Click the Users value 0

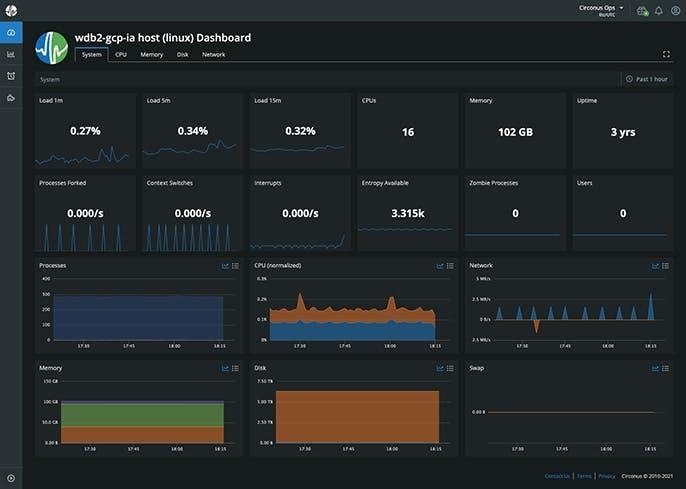pos(623,213)
